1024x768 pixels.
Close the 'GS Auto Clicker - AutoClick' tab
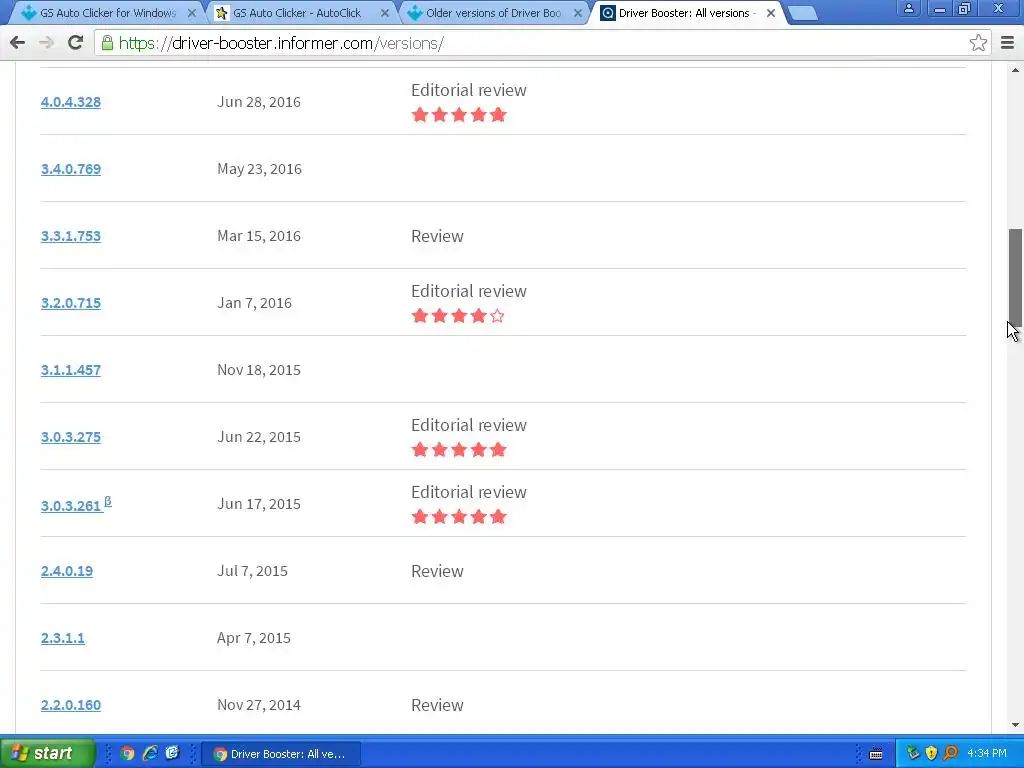tap(385, 13)
